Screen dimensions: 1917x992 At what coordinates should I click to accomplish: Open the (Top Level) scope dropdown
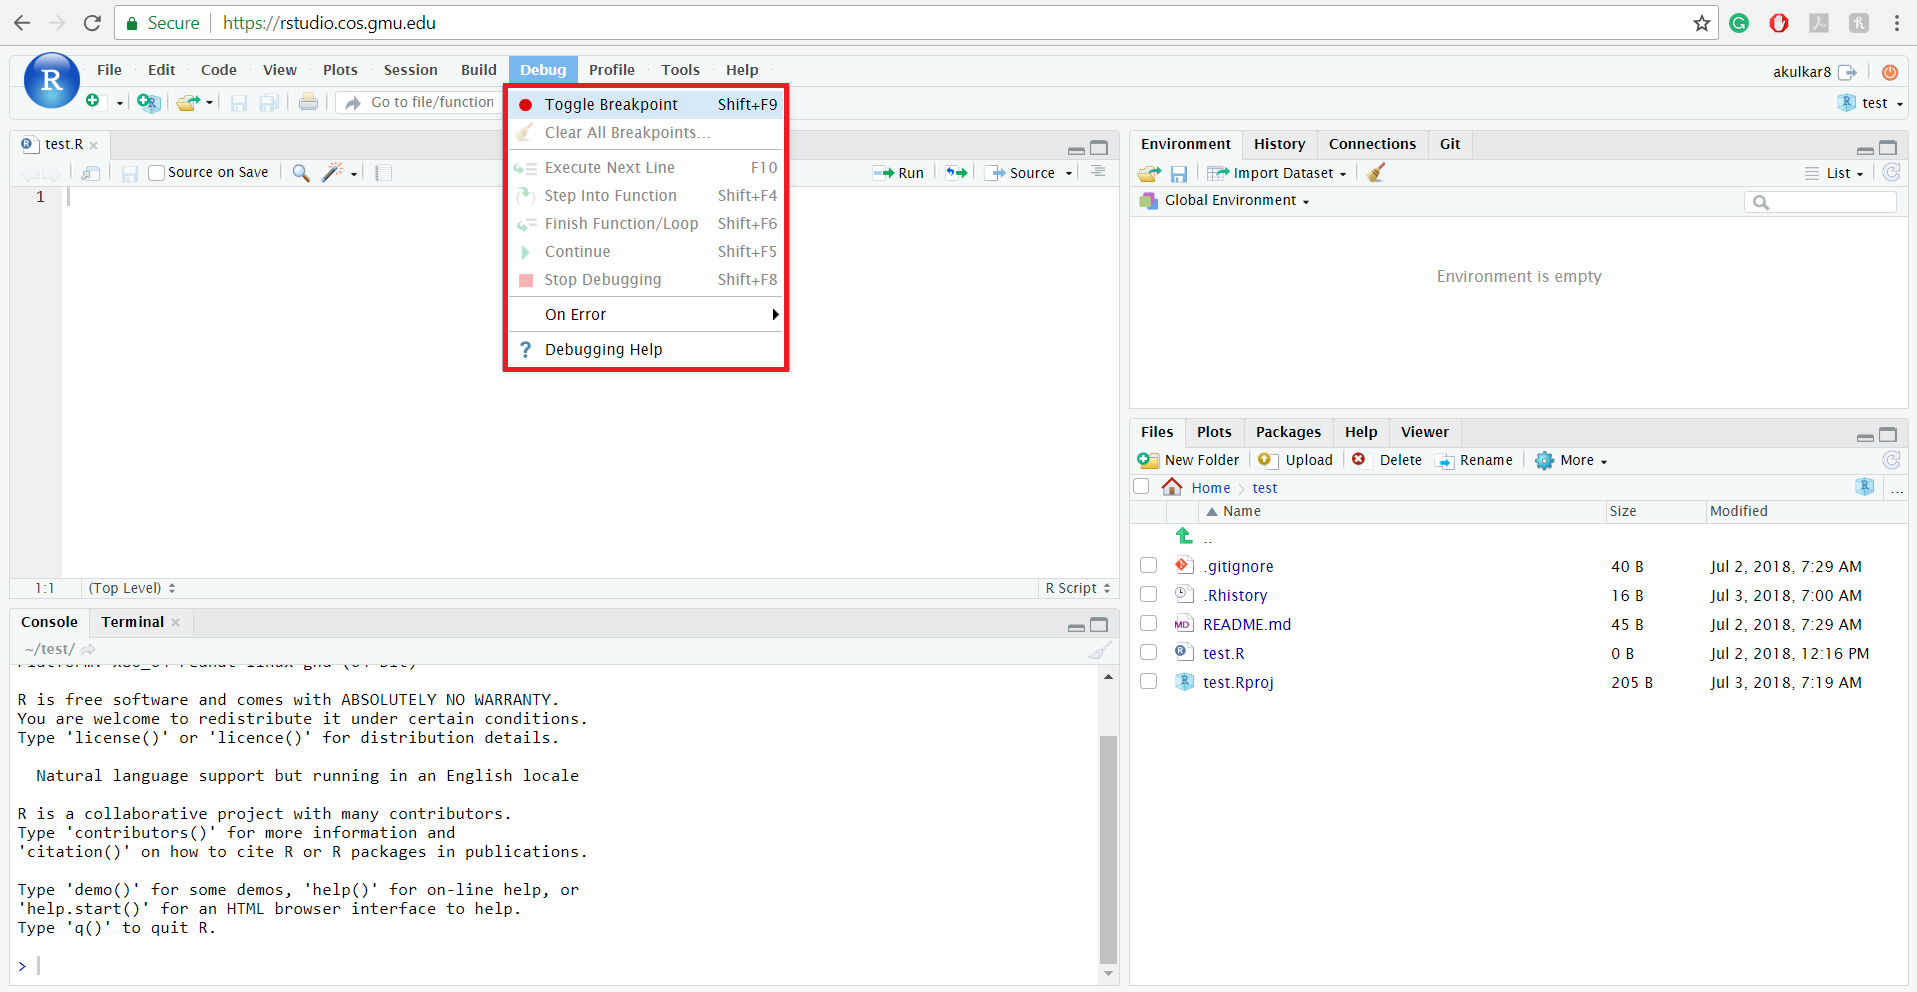[x=132, y=588]
